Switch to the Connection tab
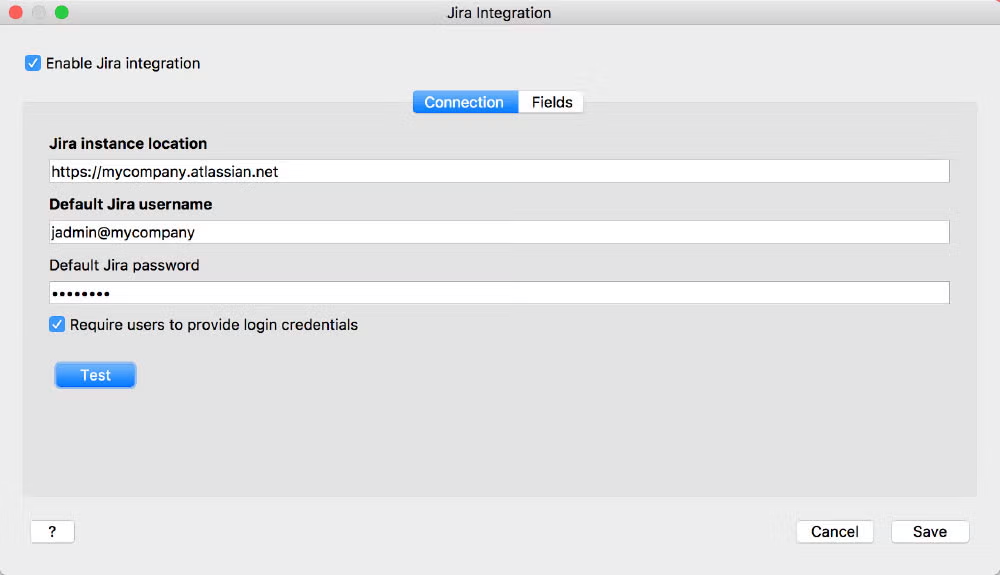Screen dimensions: 1000x575 click(x=465, y=102)
